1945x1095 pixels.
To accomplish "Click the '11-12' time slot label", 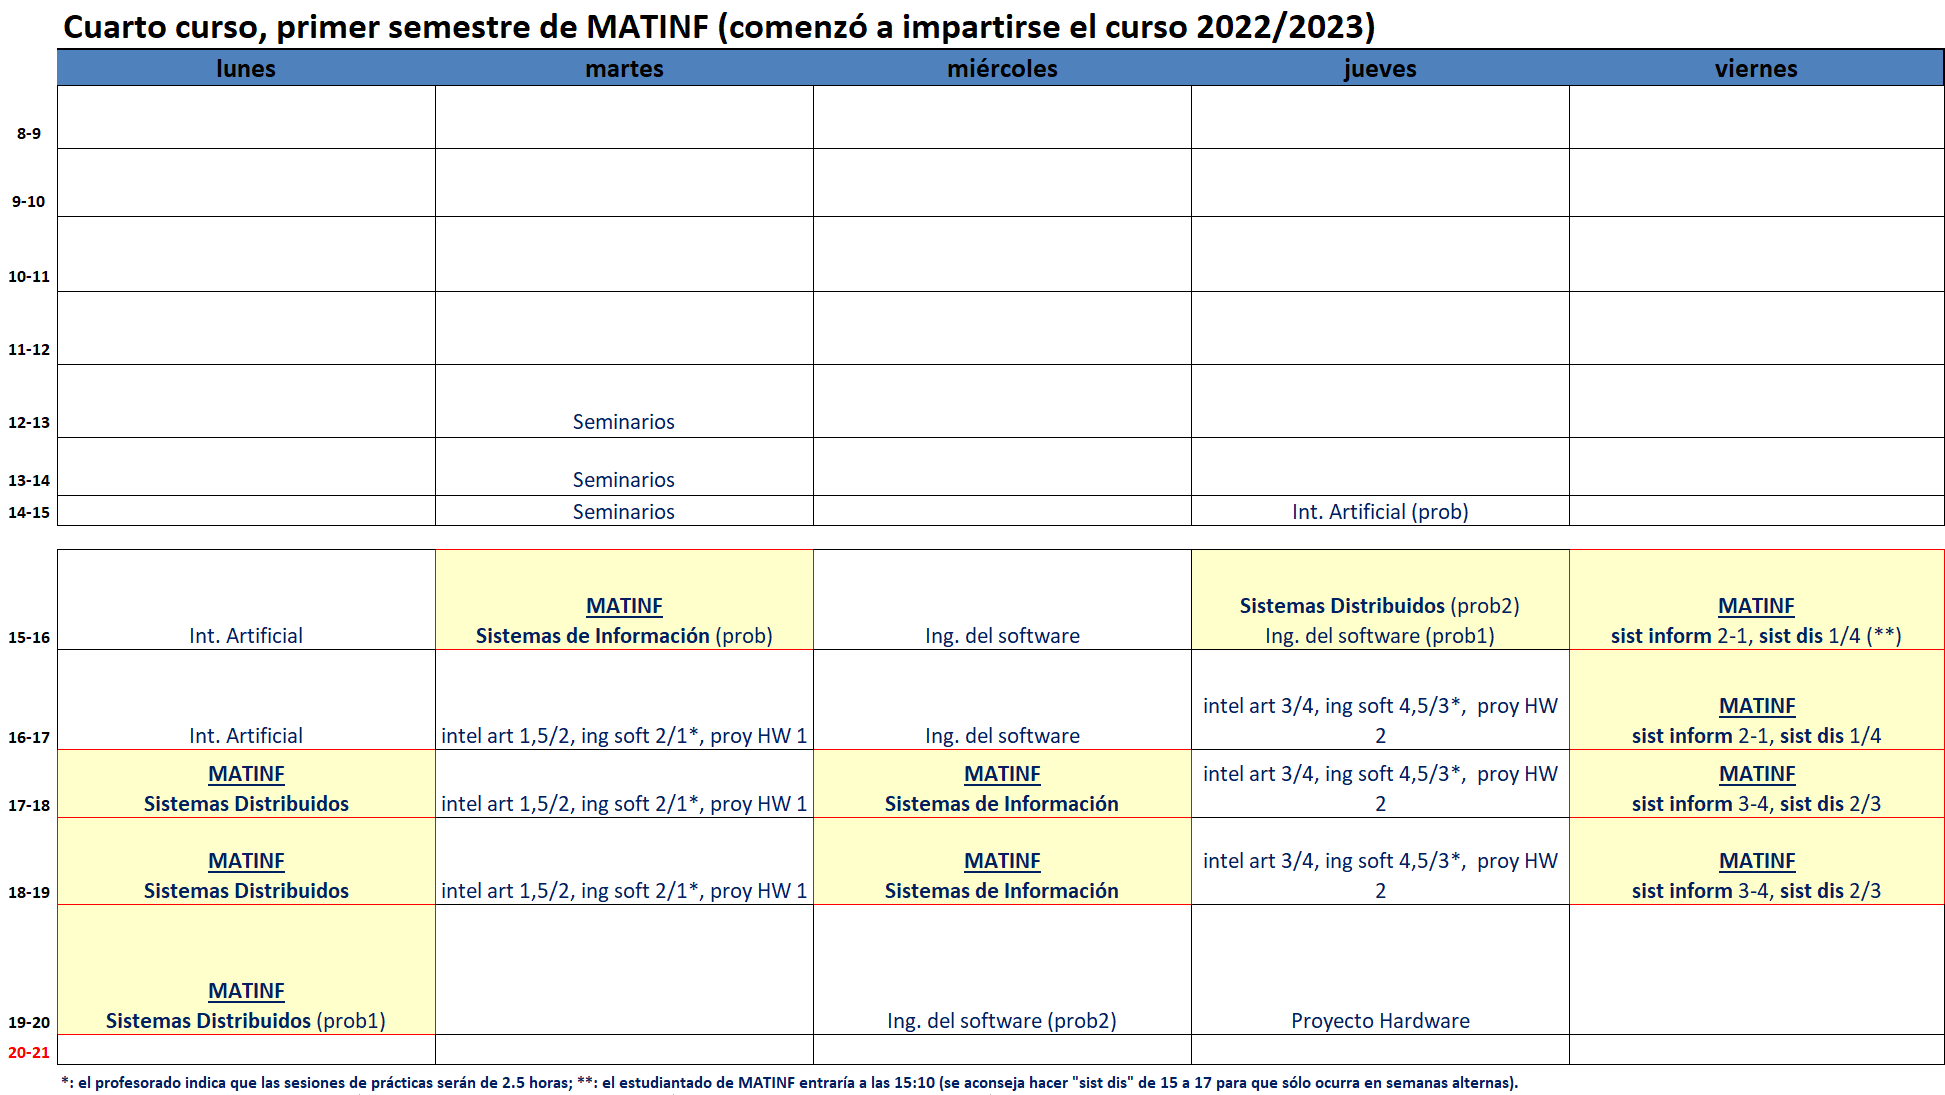I will click(29, 350).
